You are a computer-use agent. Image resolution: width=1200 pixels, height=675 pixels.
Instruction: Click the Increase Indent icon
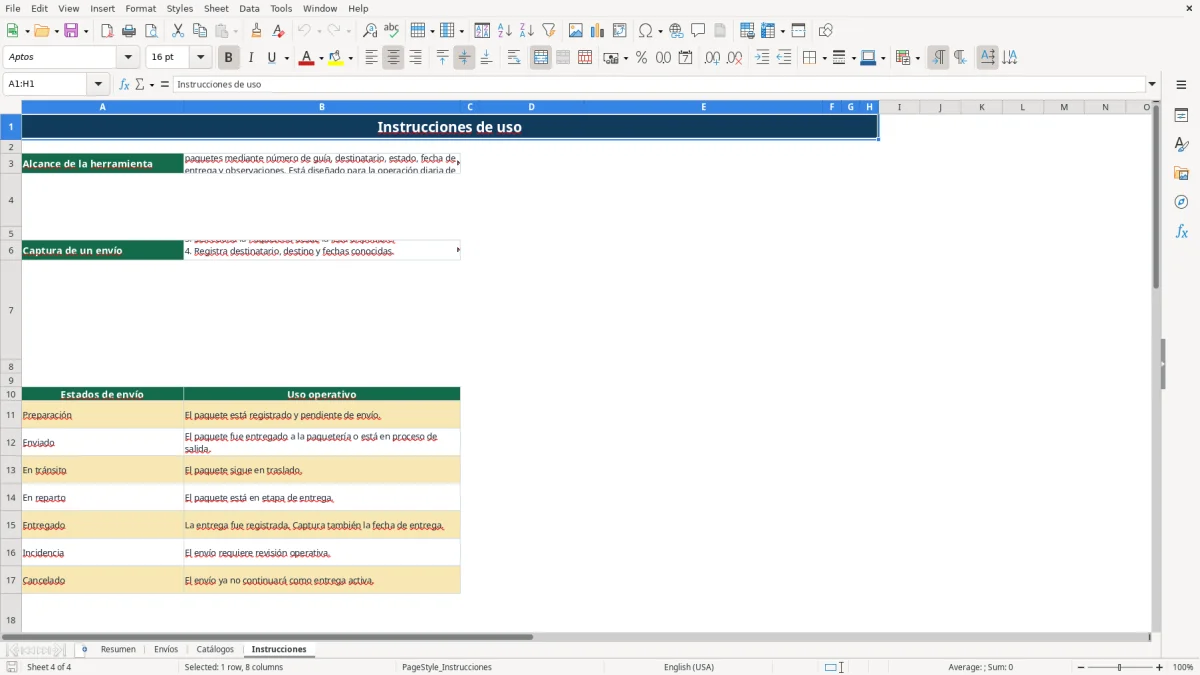762,58
